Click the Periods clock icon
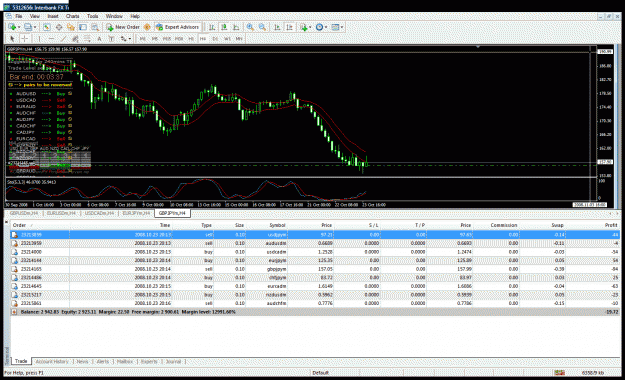The height and width of the screenshot is (380, 625). [x=319, y=27]
